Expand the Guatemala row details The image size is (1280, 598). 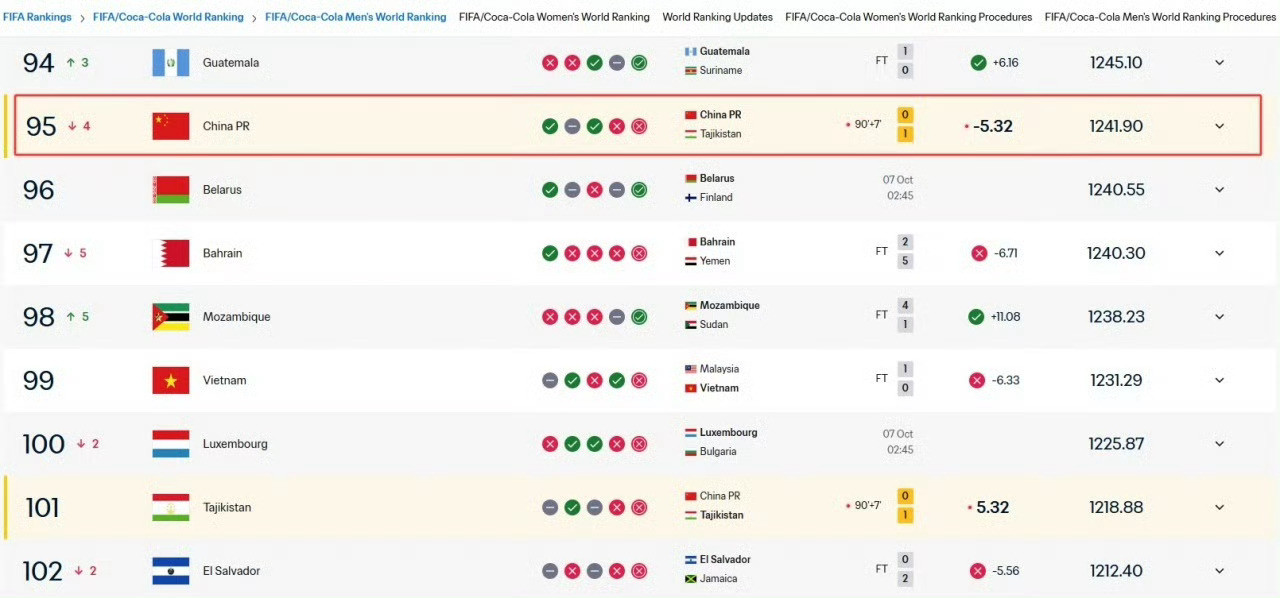[x=1219, y=63]
